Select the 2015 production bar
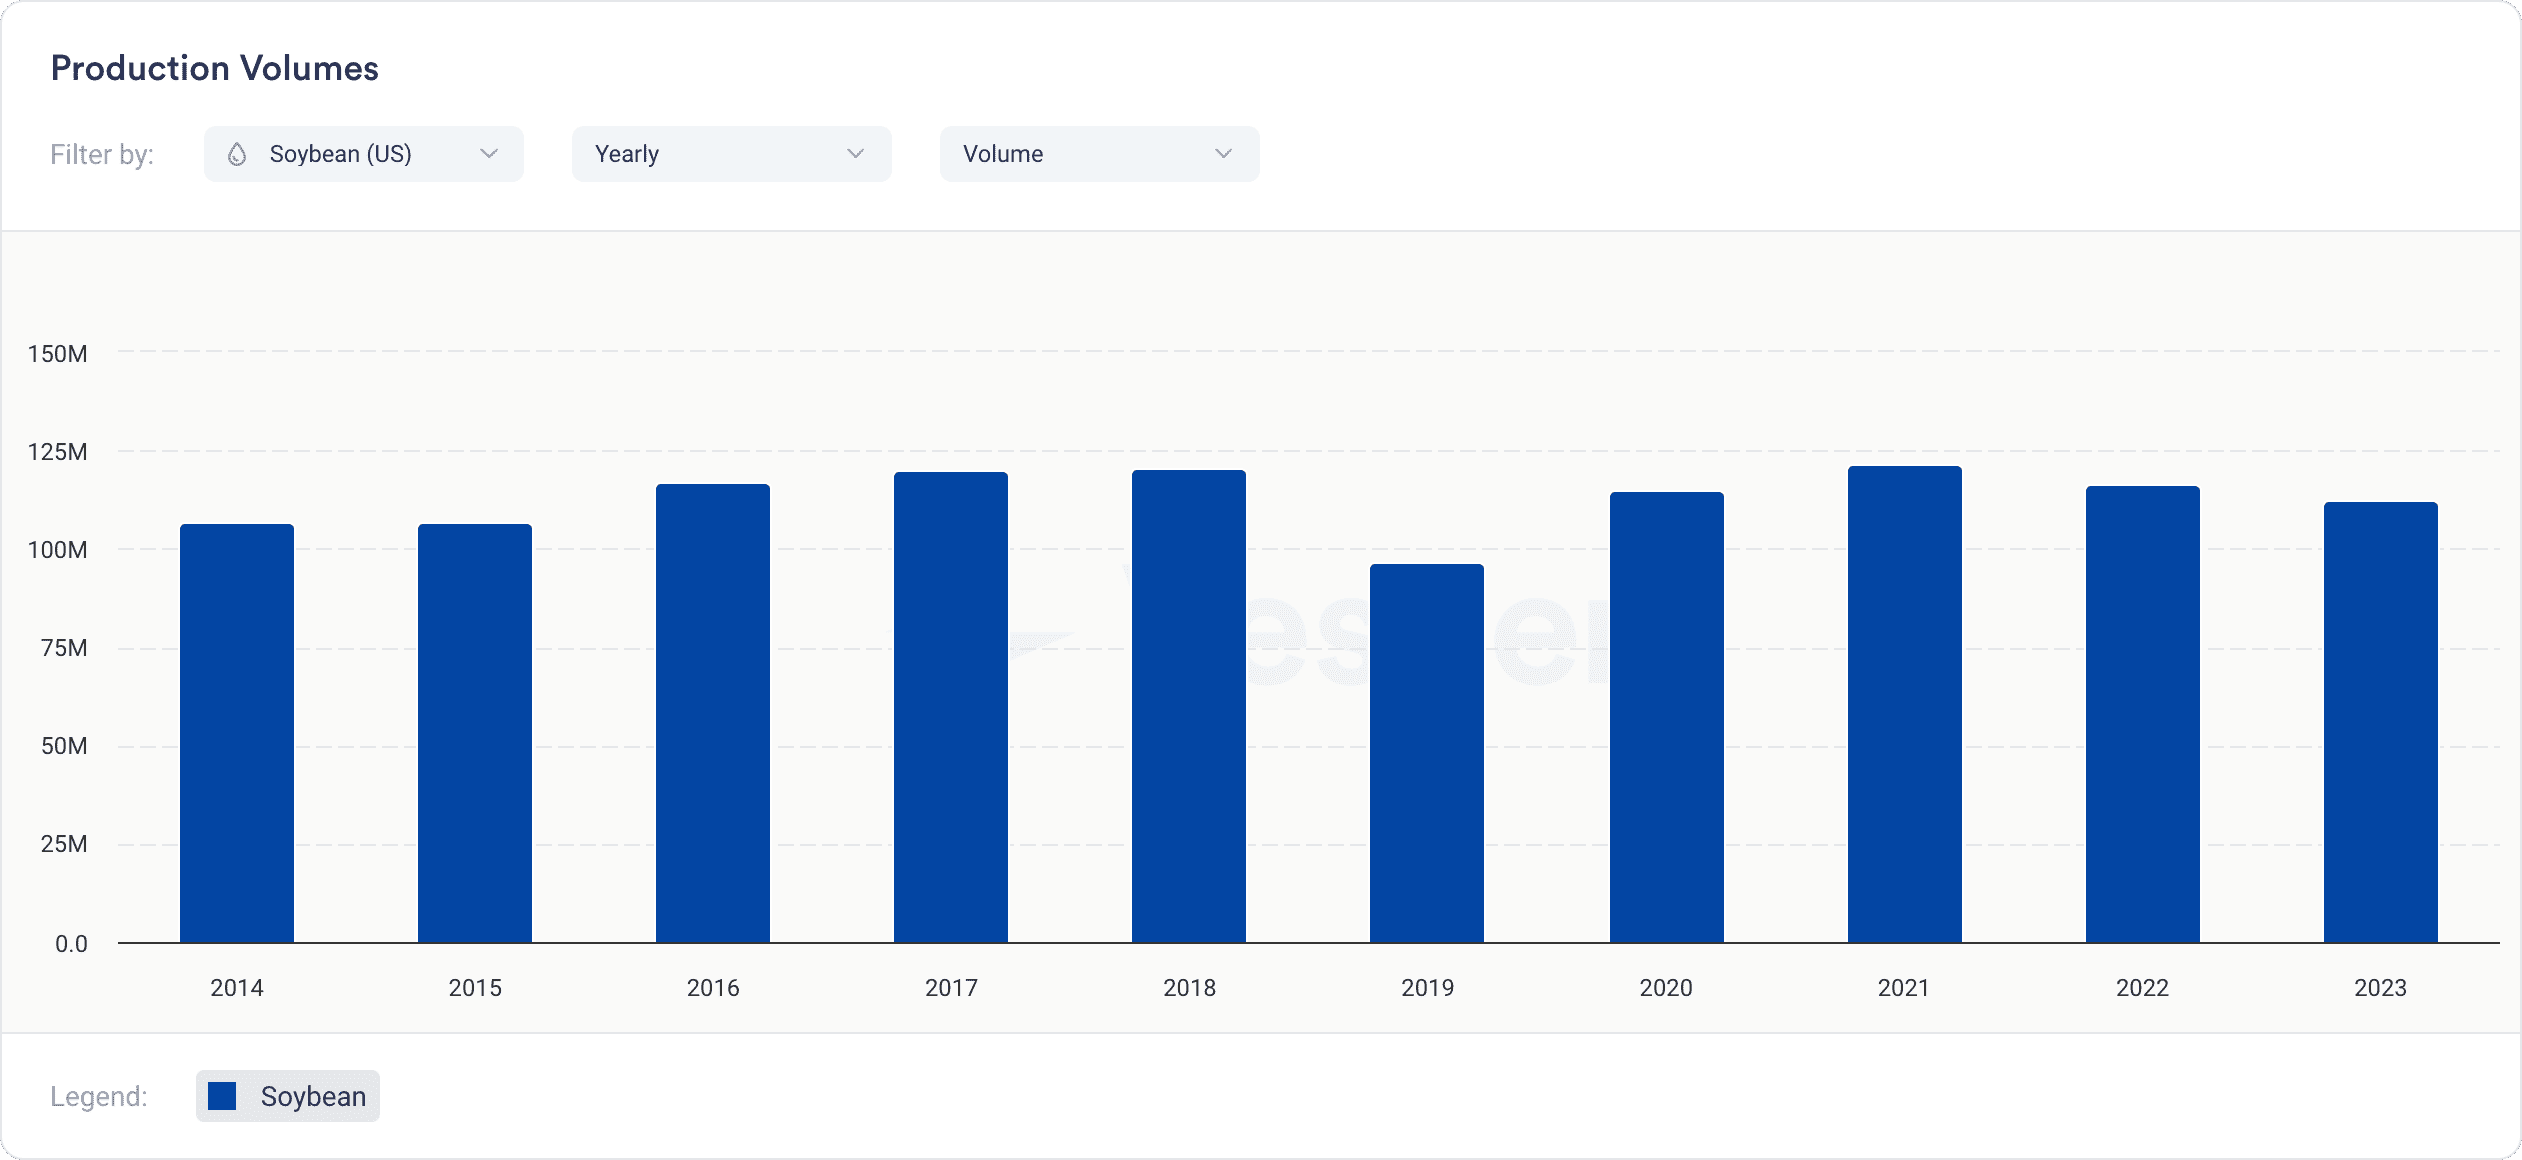This screenshot has height=1160, width=2522. point(475,733)
